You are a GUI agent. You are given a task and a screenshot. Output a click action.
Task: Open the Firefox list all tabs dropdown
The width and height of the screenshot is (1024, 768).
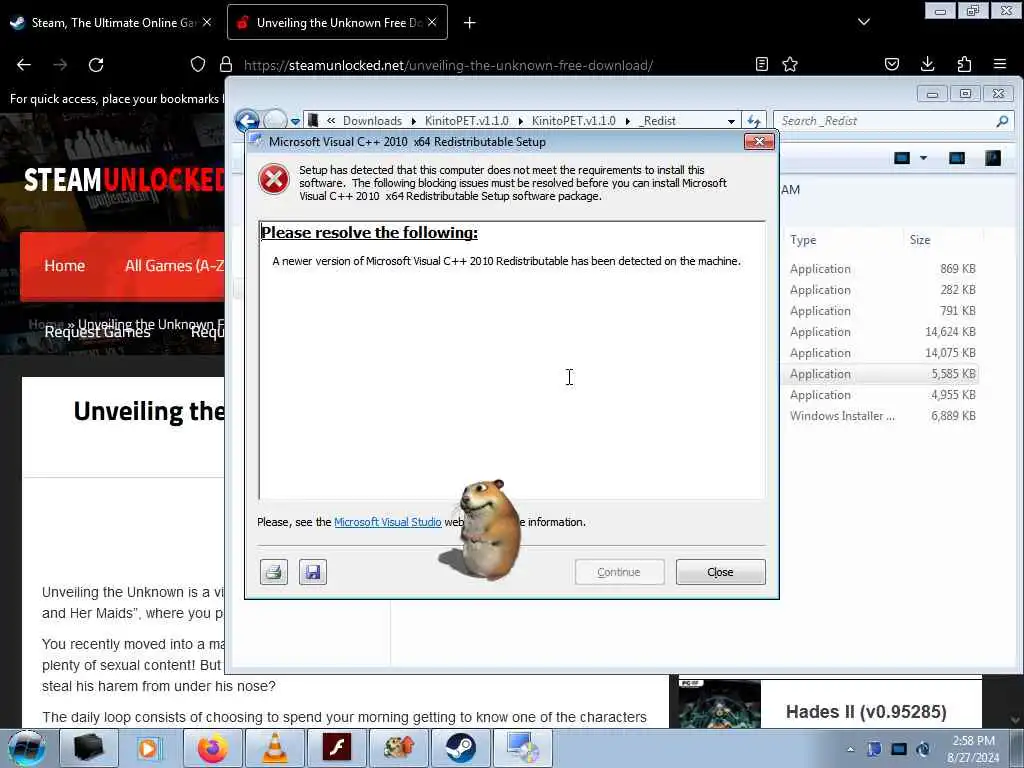coord(863,22)
